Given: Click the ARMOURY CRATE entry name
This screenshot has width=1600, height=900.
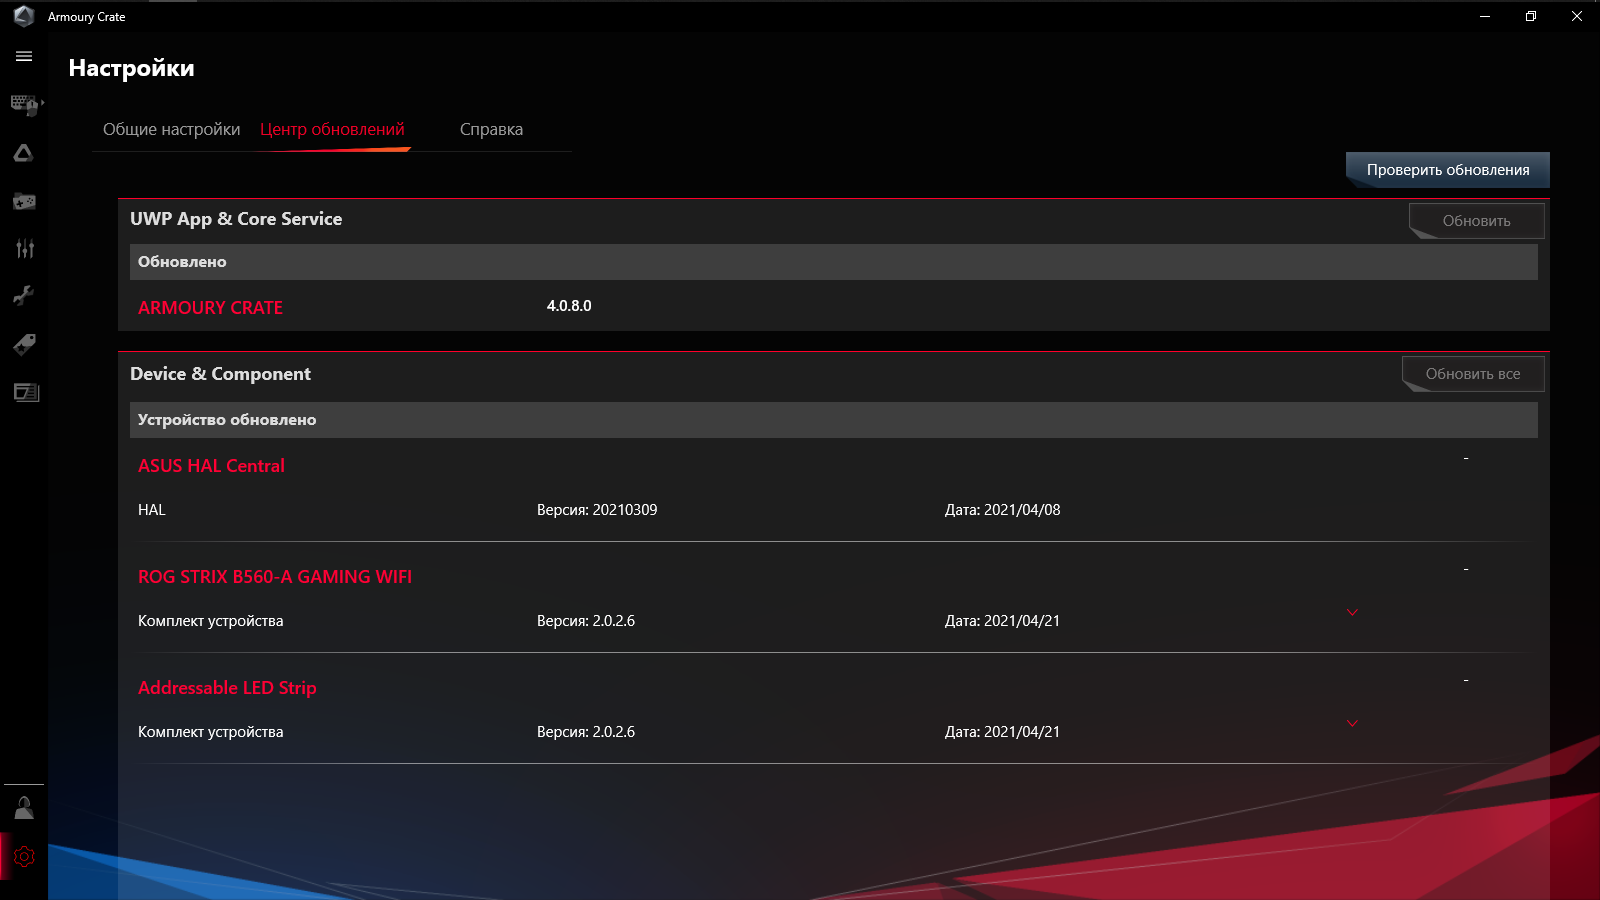Looking at the screenshot, I should point(210,308).
